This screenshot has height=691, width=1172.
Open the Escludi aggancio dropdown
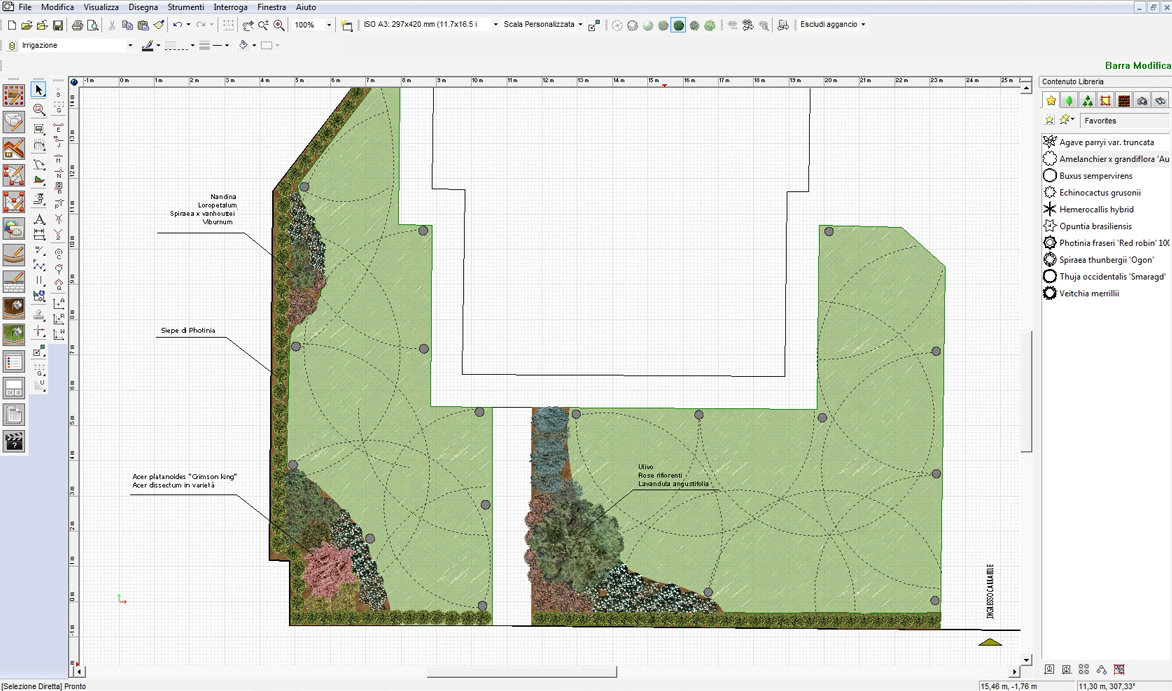[x=833, y=24]
